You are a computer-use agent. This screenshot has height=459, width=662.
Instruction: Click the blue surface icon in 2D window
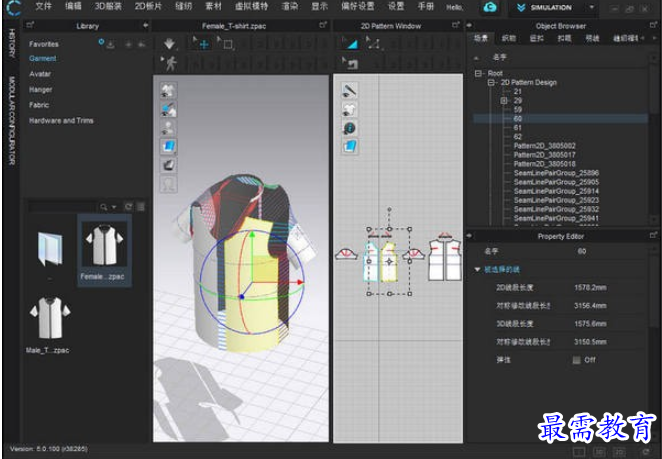click(350, 147)
